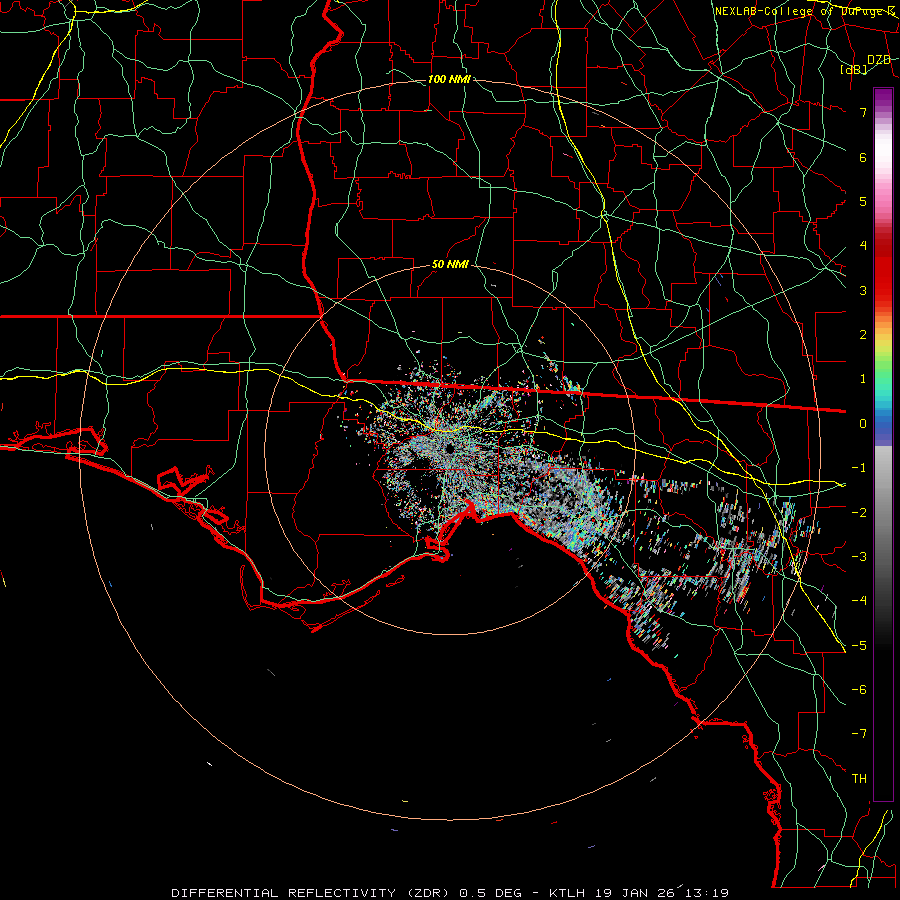Viewport: 900px width, 900px height.
Task: Click the 5 dB tick label on scale
Action: click(x=863, y=201)
